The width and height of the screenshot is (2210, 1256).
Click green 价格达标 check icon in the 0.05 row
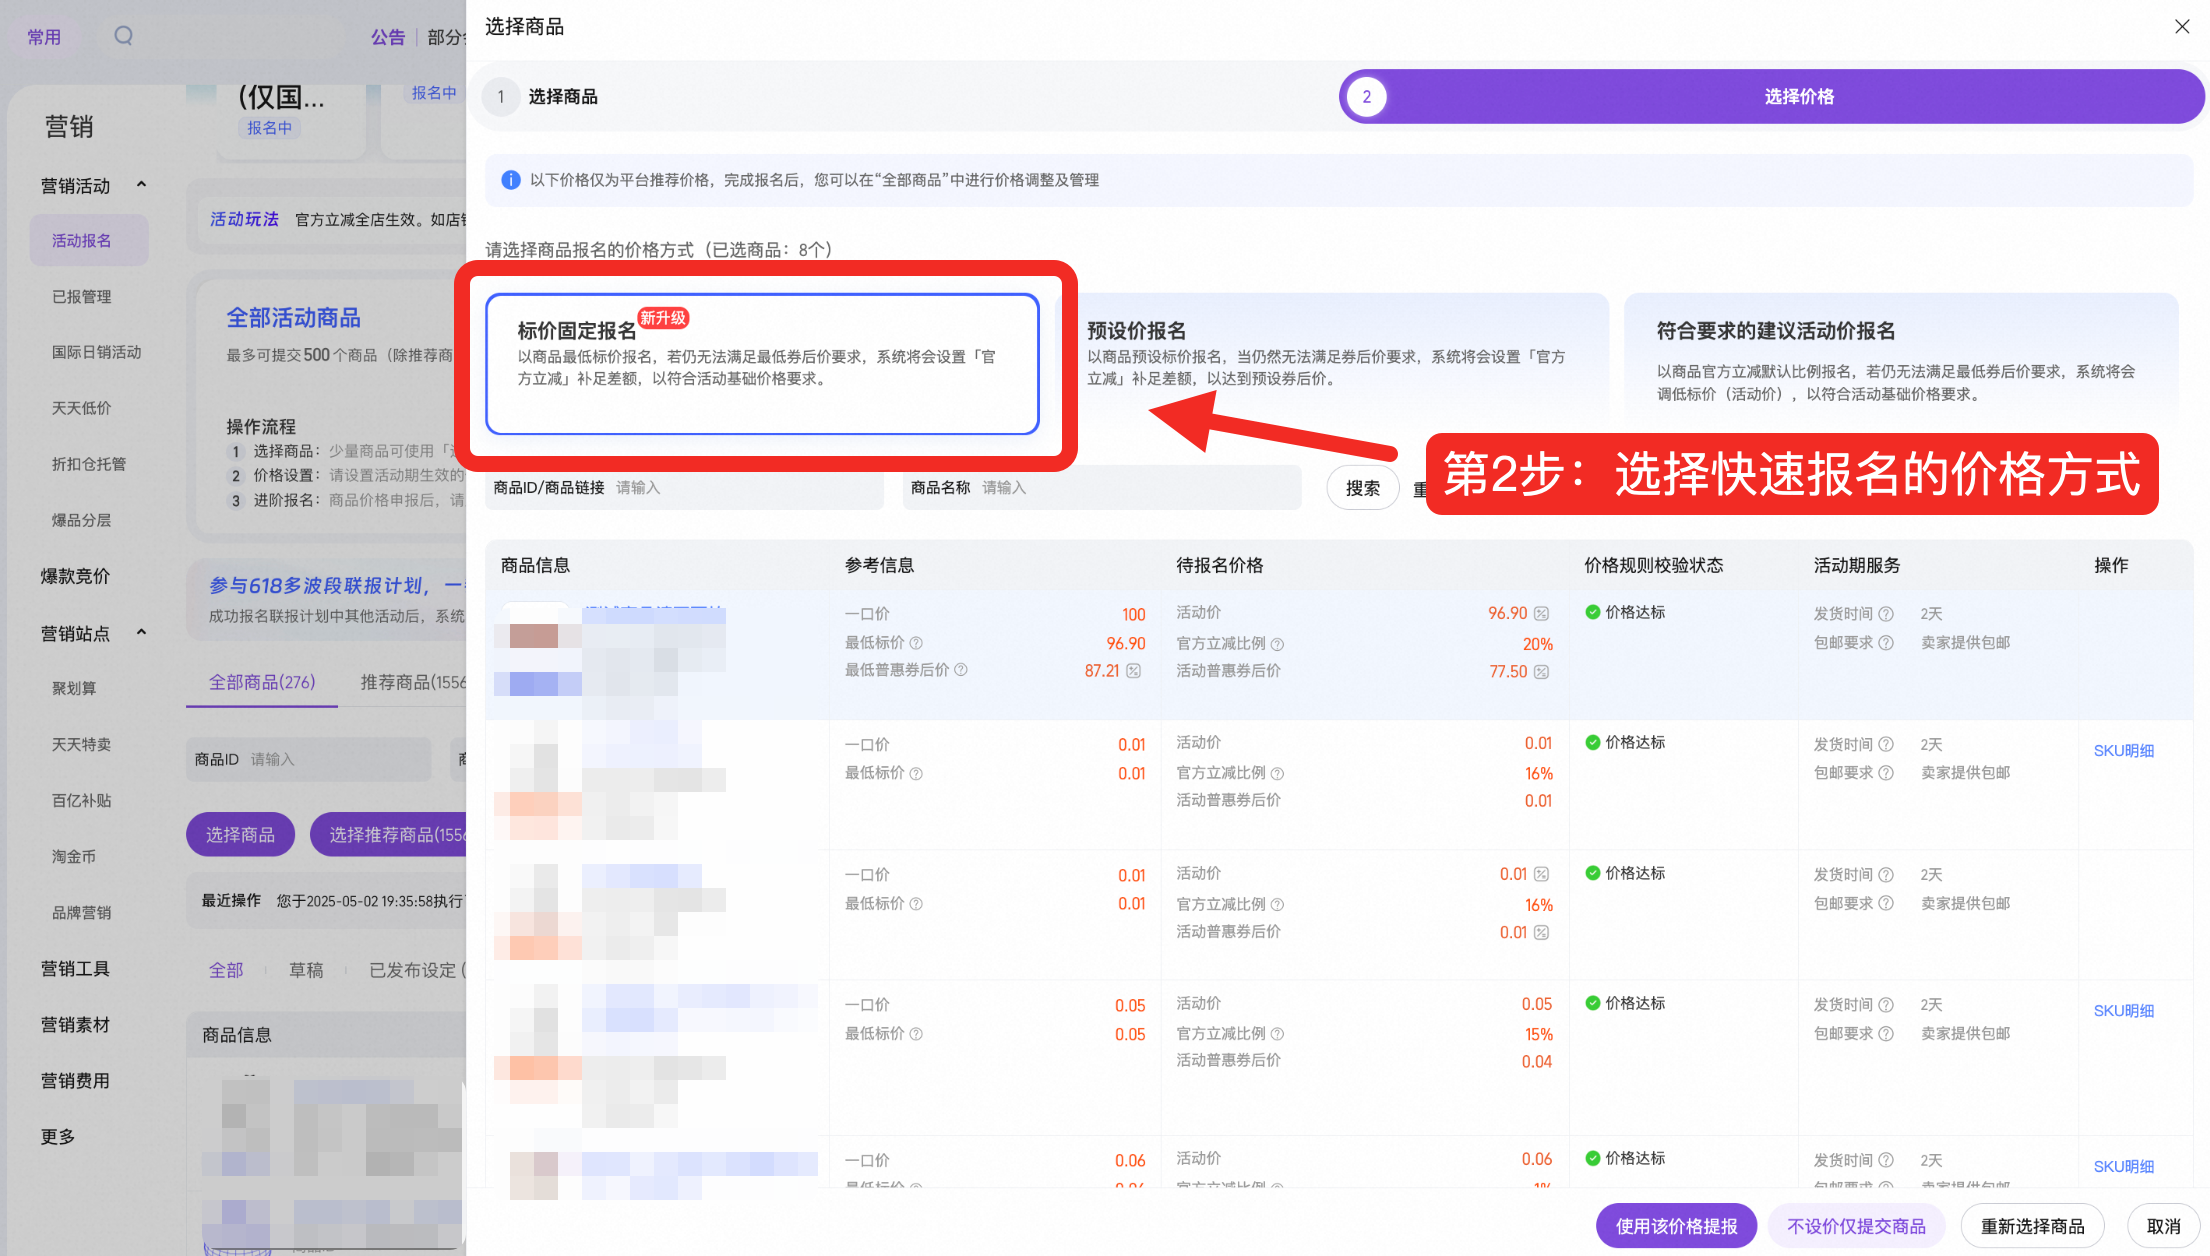[x=1592, y=1003]
